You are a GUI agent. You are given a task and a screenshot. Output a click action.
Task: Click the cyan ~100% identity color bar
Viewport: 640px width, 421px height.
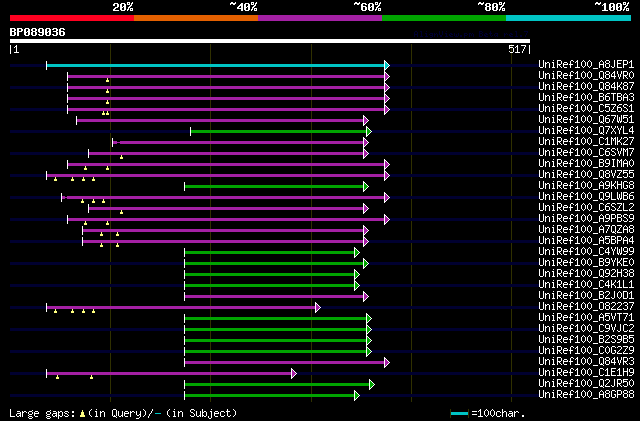click(569, 18)
